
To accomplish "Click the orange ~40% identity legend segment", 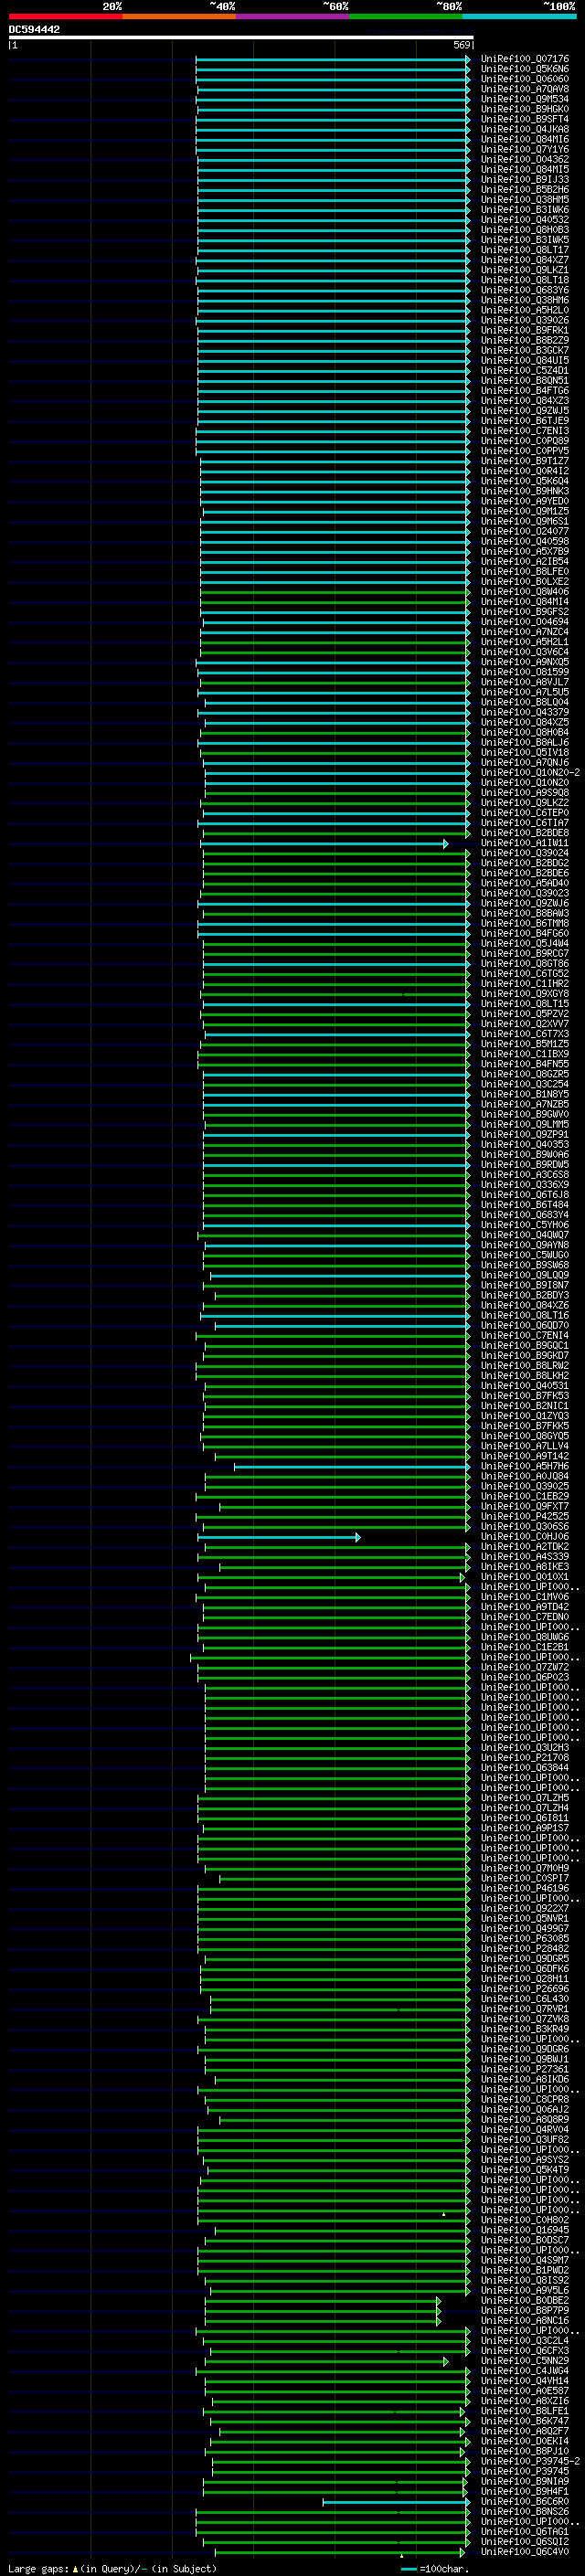I will pos(179,16).
